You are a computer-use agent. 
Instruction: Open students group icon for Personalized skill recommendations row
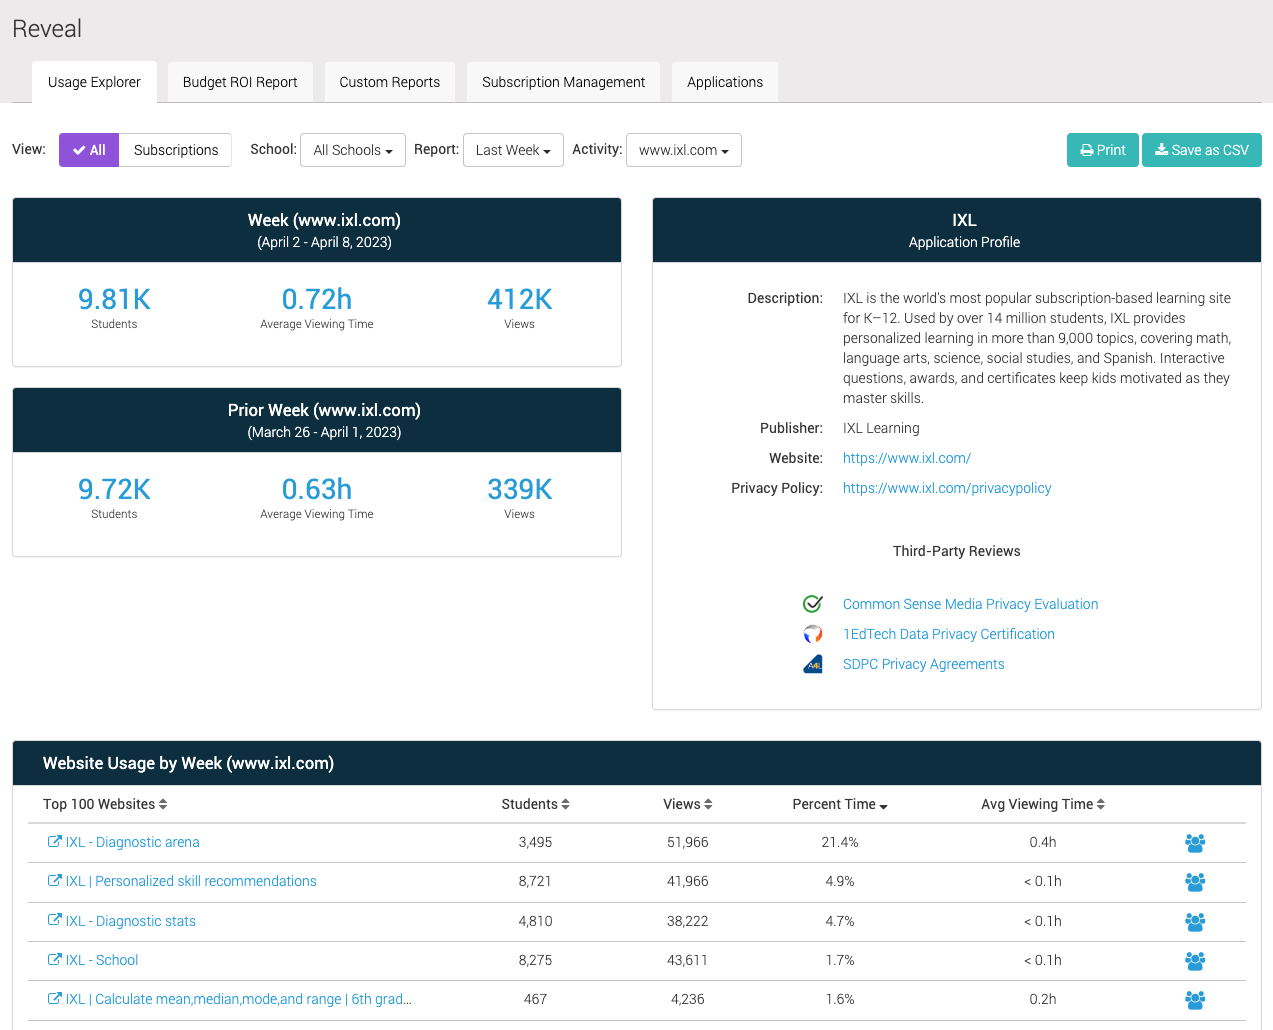[x=1195, y=882]
